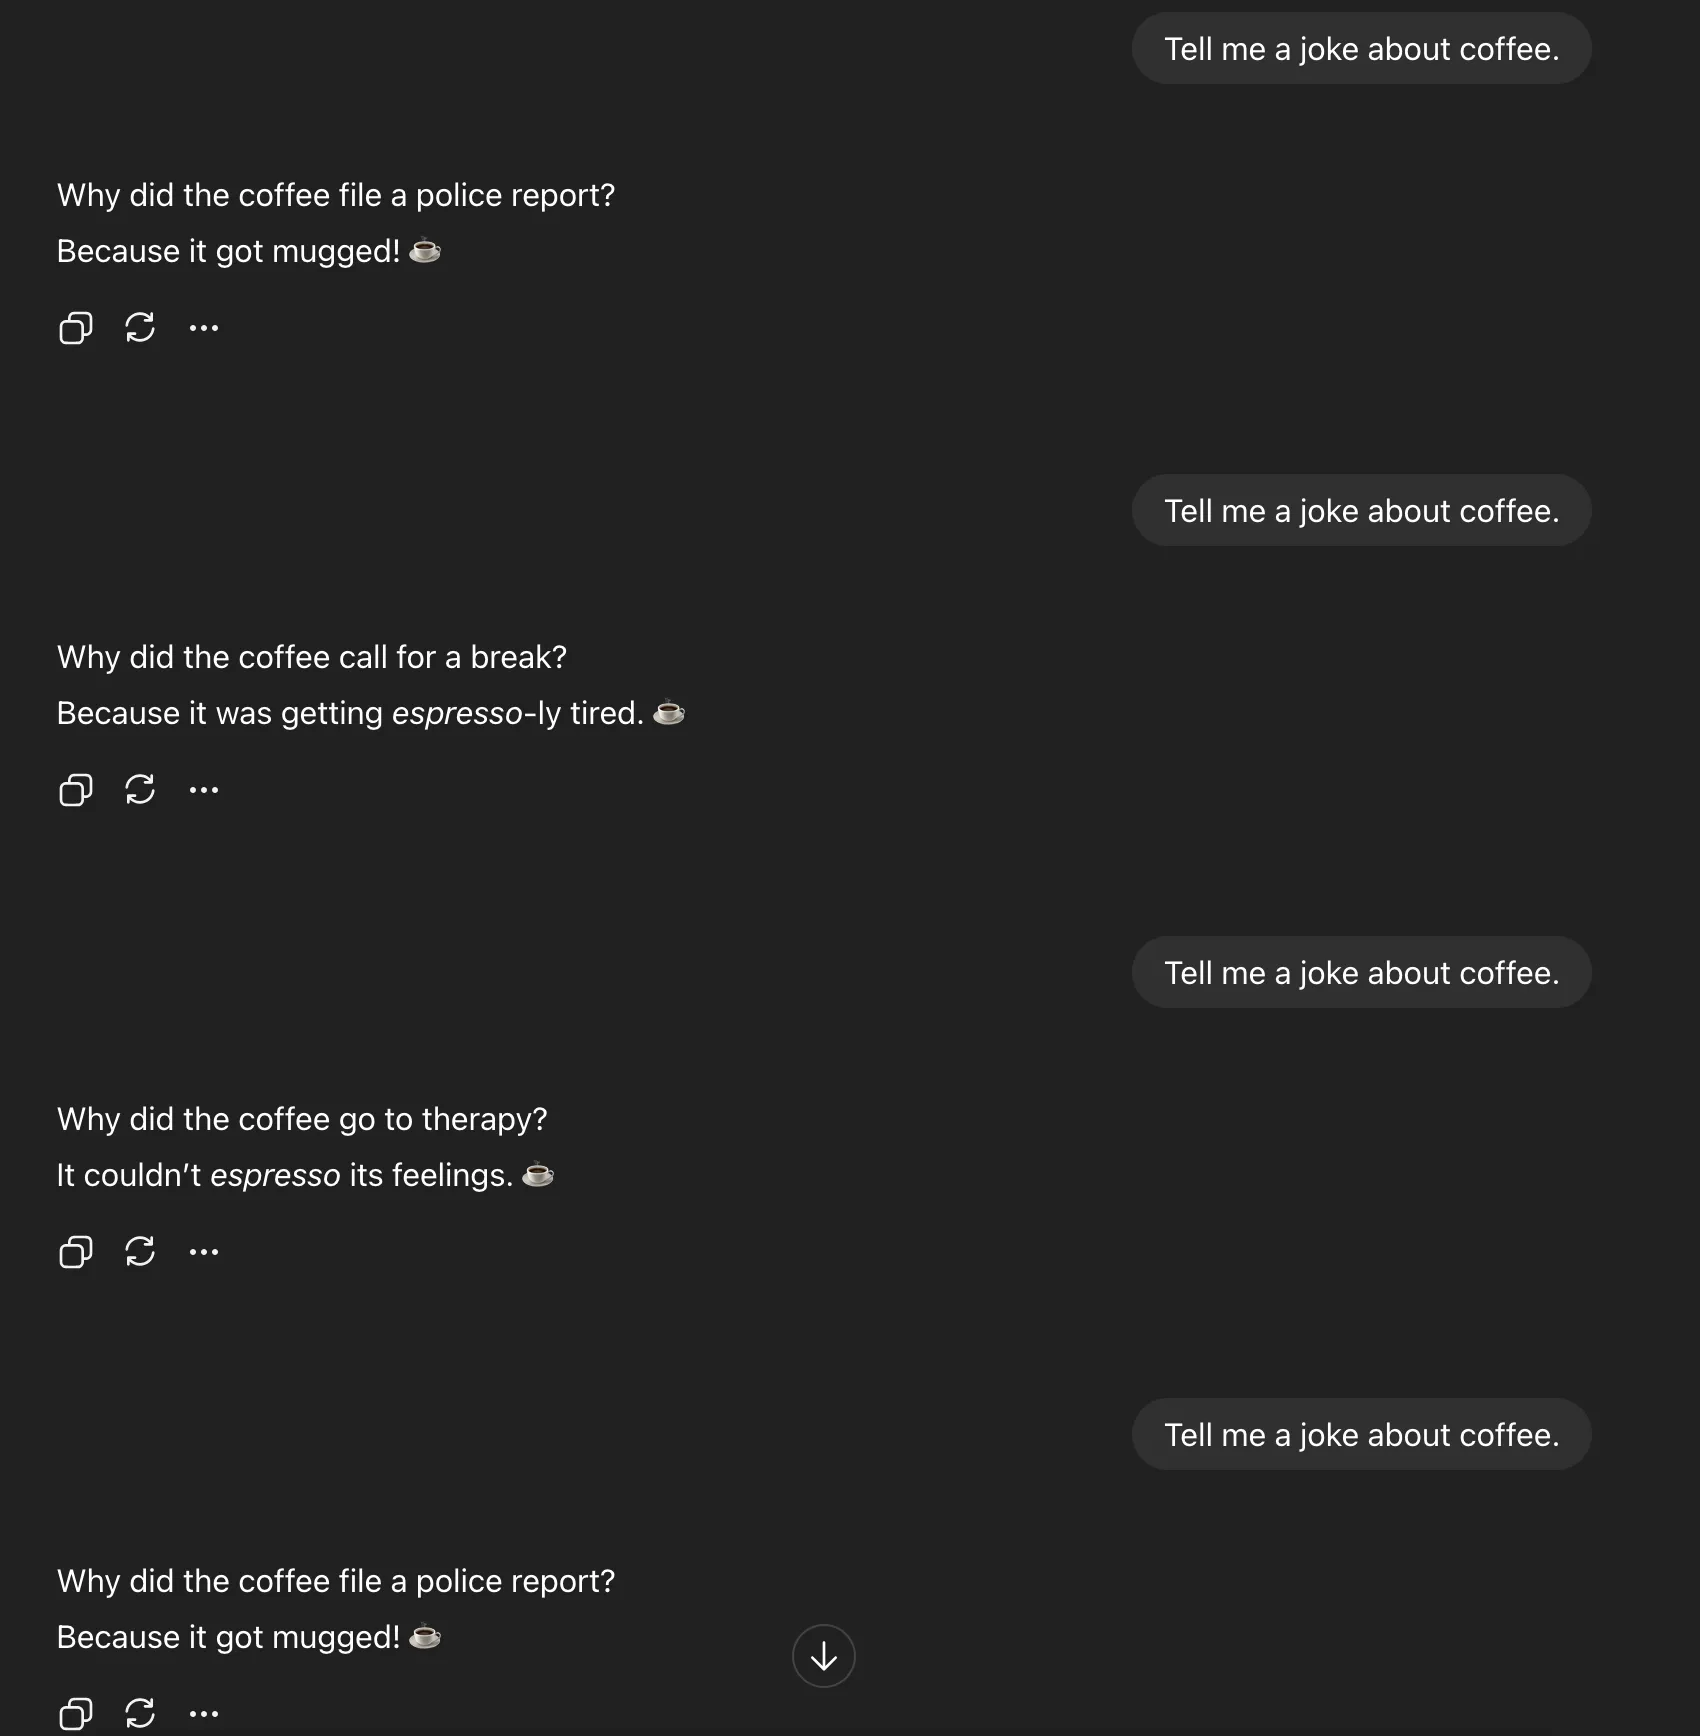The height and width of the screenshot is (1736, 1700).
Task: Show more options for bottom mugged joke
Action: [204, 1714]
